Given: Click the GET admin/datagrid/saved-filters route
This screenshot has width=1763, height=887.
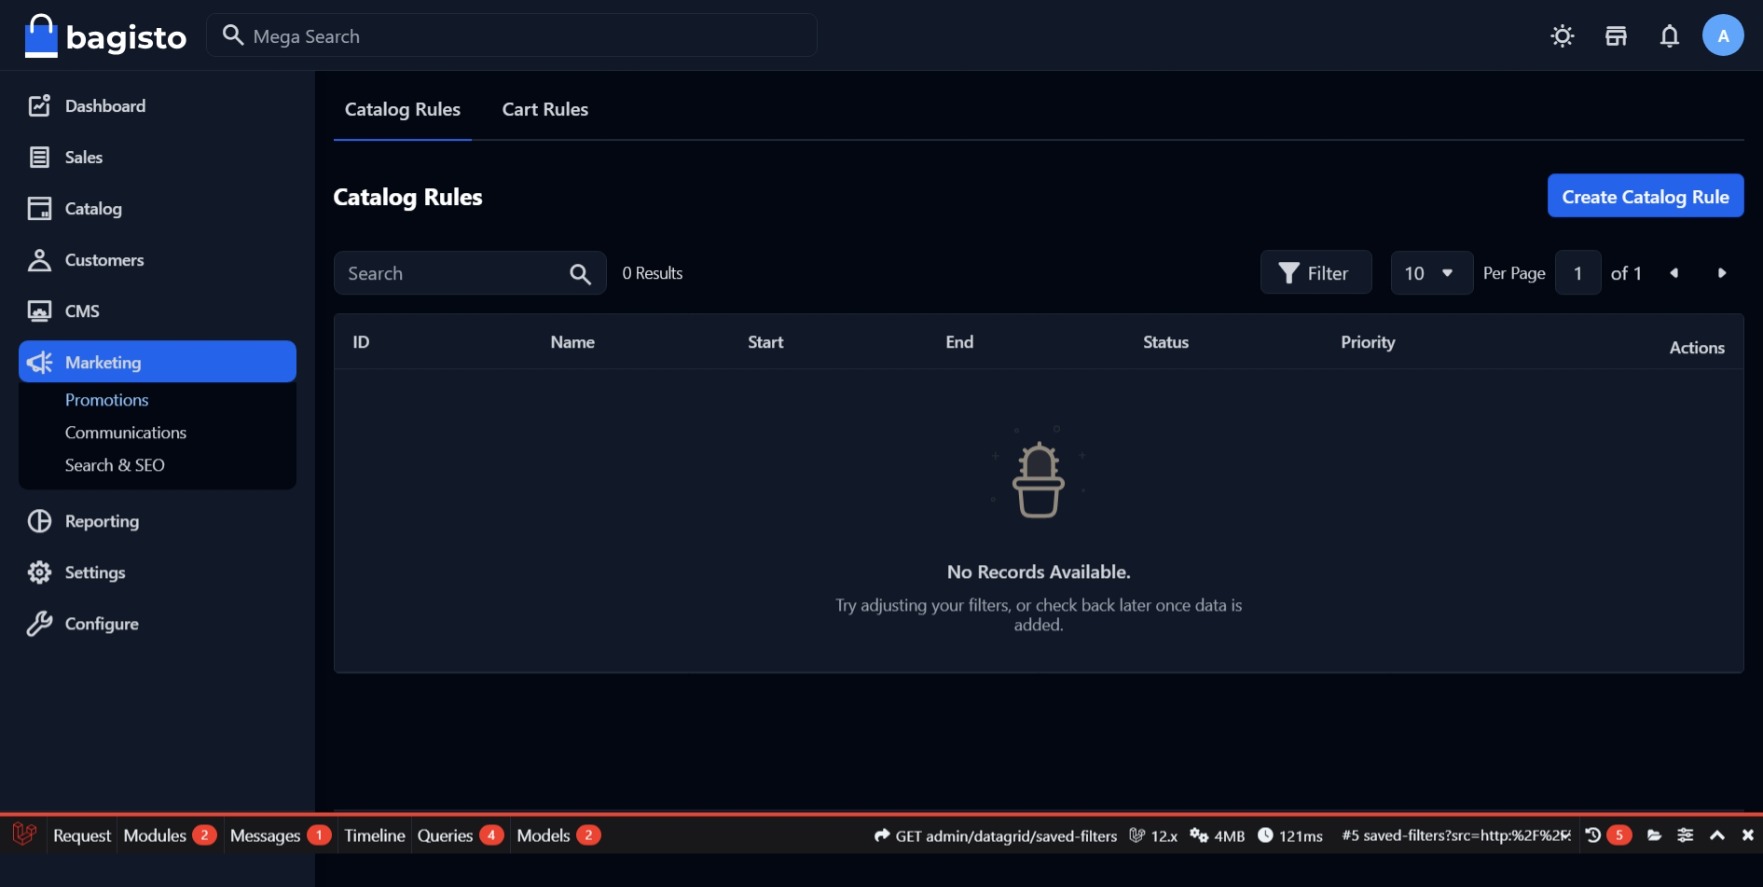Looking at the screenshot, I should (995, 836).
